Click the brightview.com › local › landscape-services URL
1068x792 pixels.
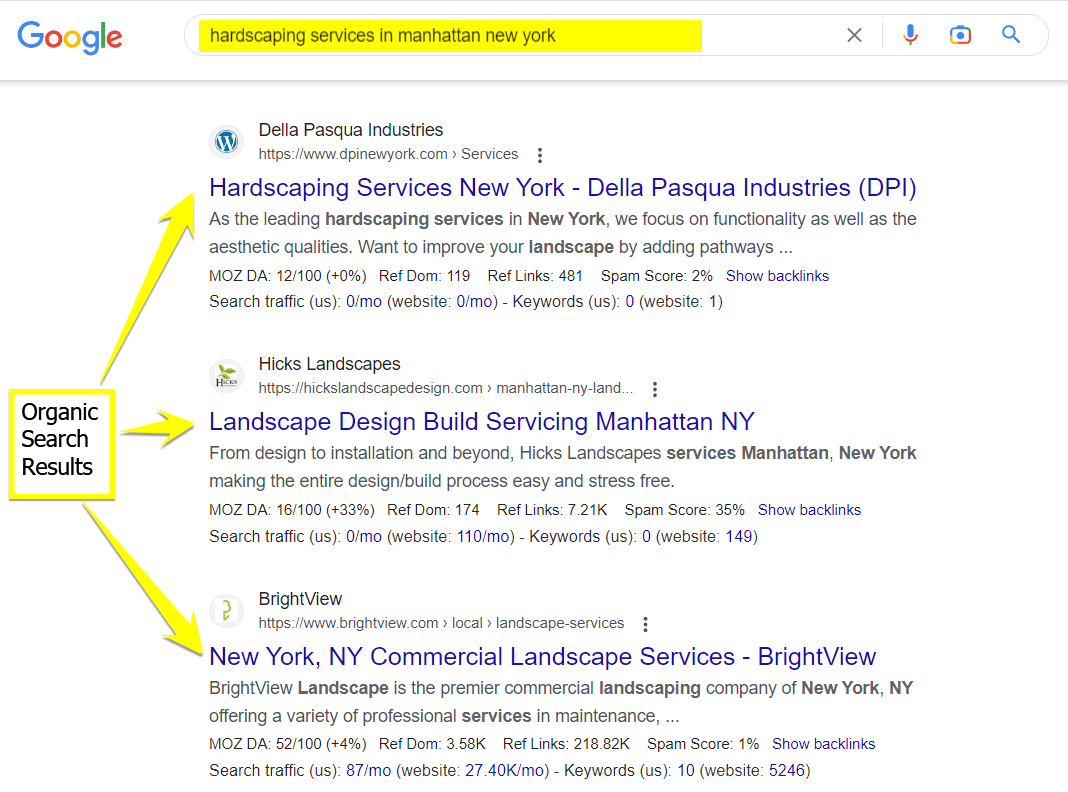(441, 623)
